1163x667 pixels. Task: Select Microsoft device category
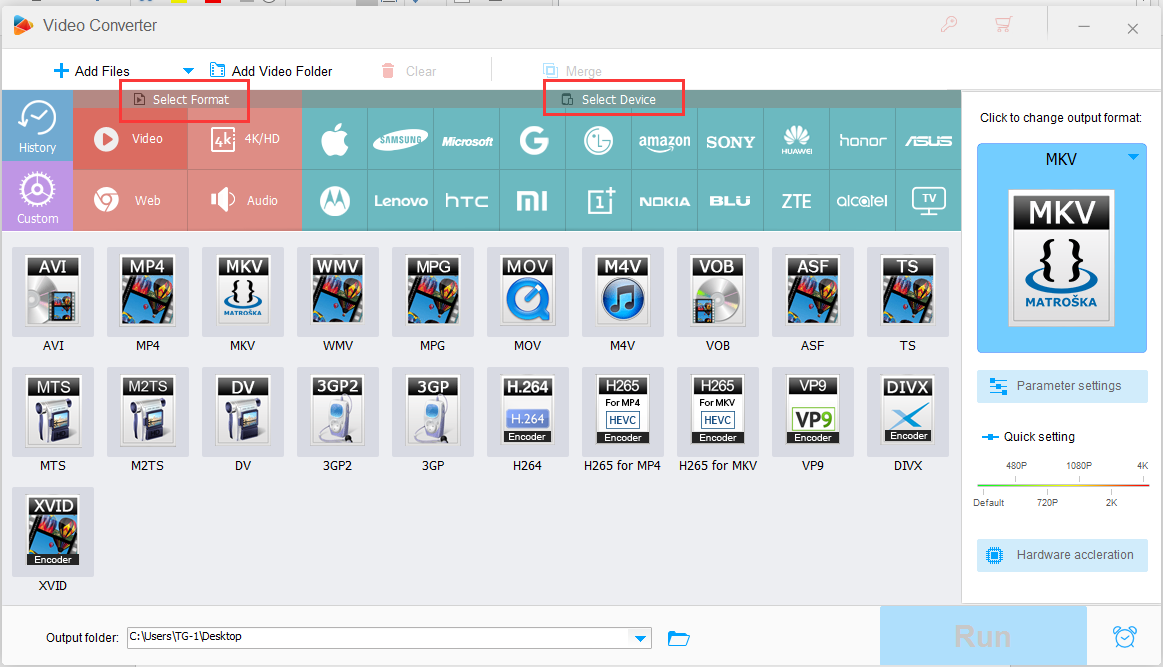tap(467, 139)
